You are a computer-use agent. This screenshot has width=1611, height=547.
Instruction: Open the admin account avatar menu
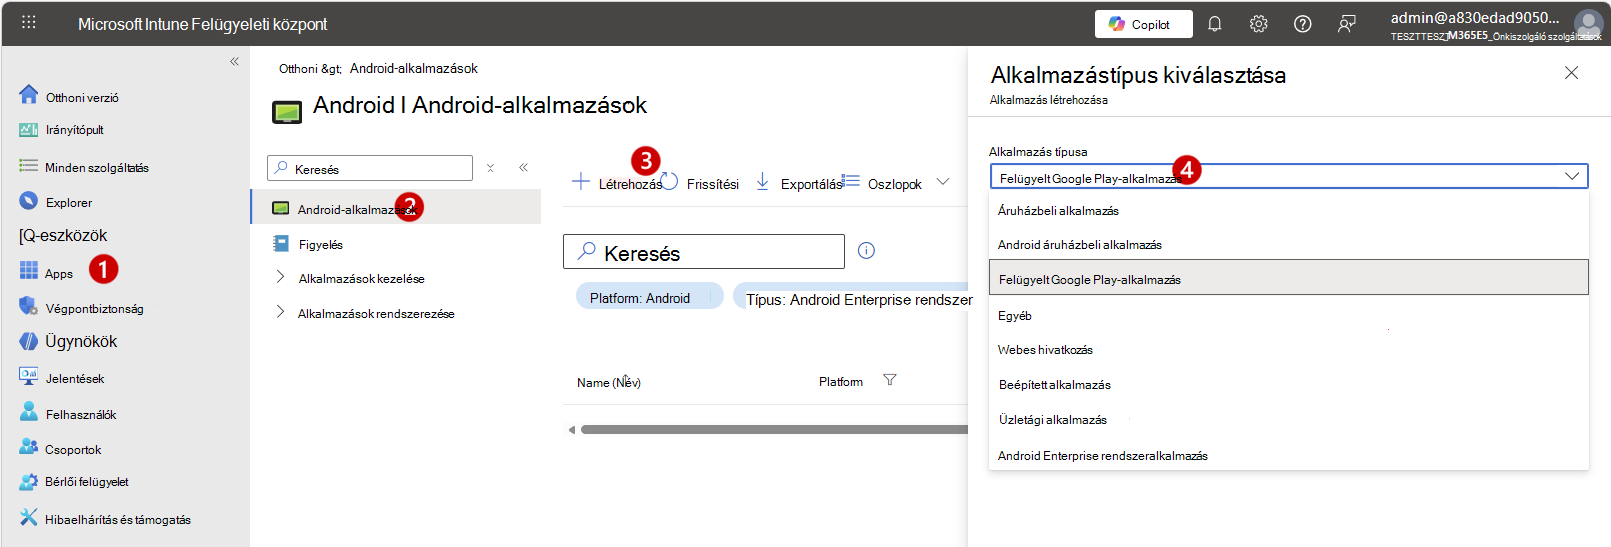pos(1588,24)
